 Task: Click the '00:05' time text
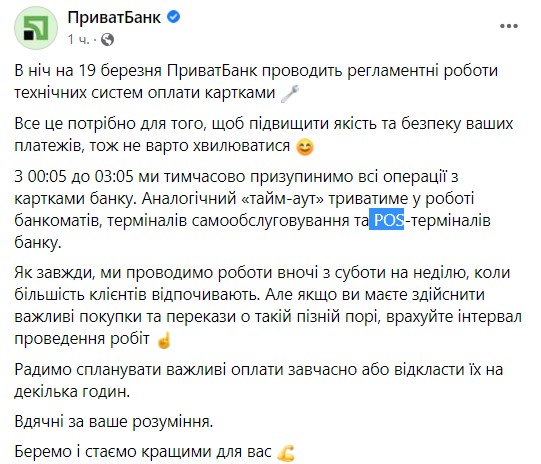click(x=47, y=176)
